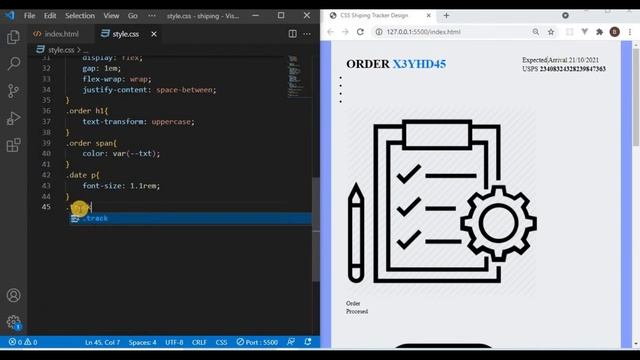This screenshot has height=360, width=640.
Task: Open the Accounts menu icon
Action: 13,295
